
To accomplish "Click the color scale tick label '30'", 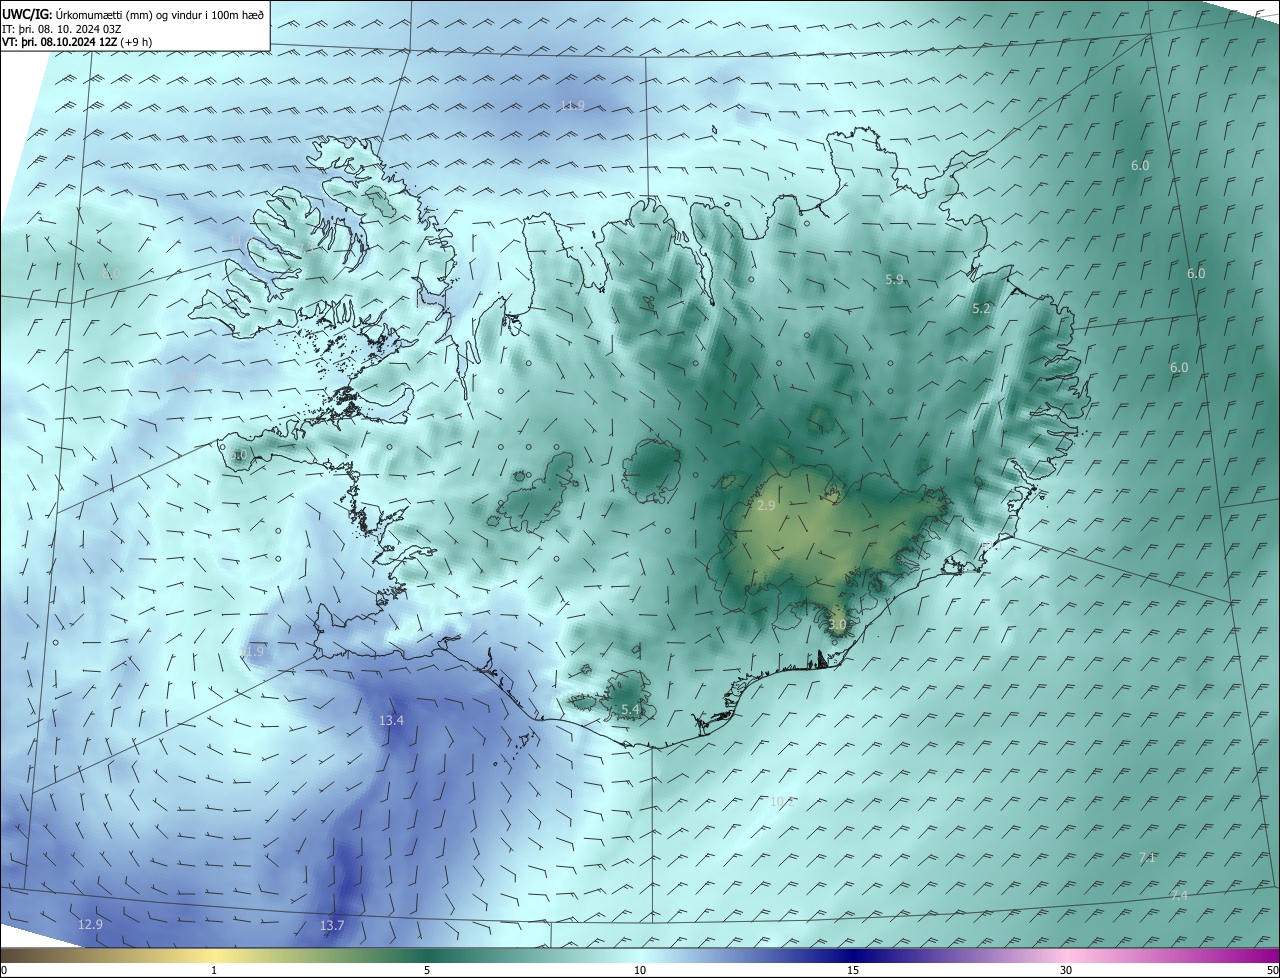I will 1066,970.
